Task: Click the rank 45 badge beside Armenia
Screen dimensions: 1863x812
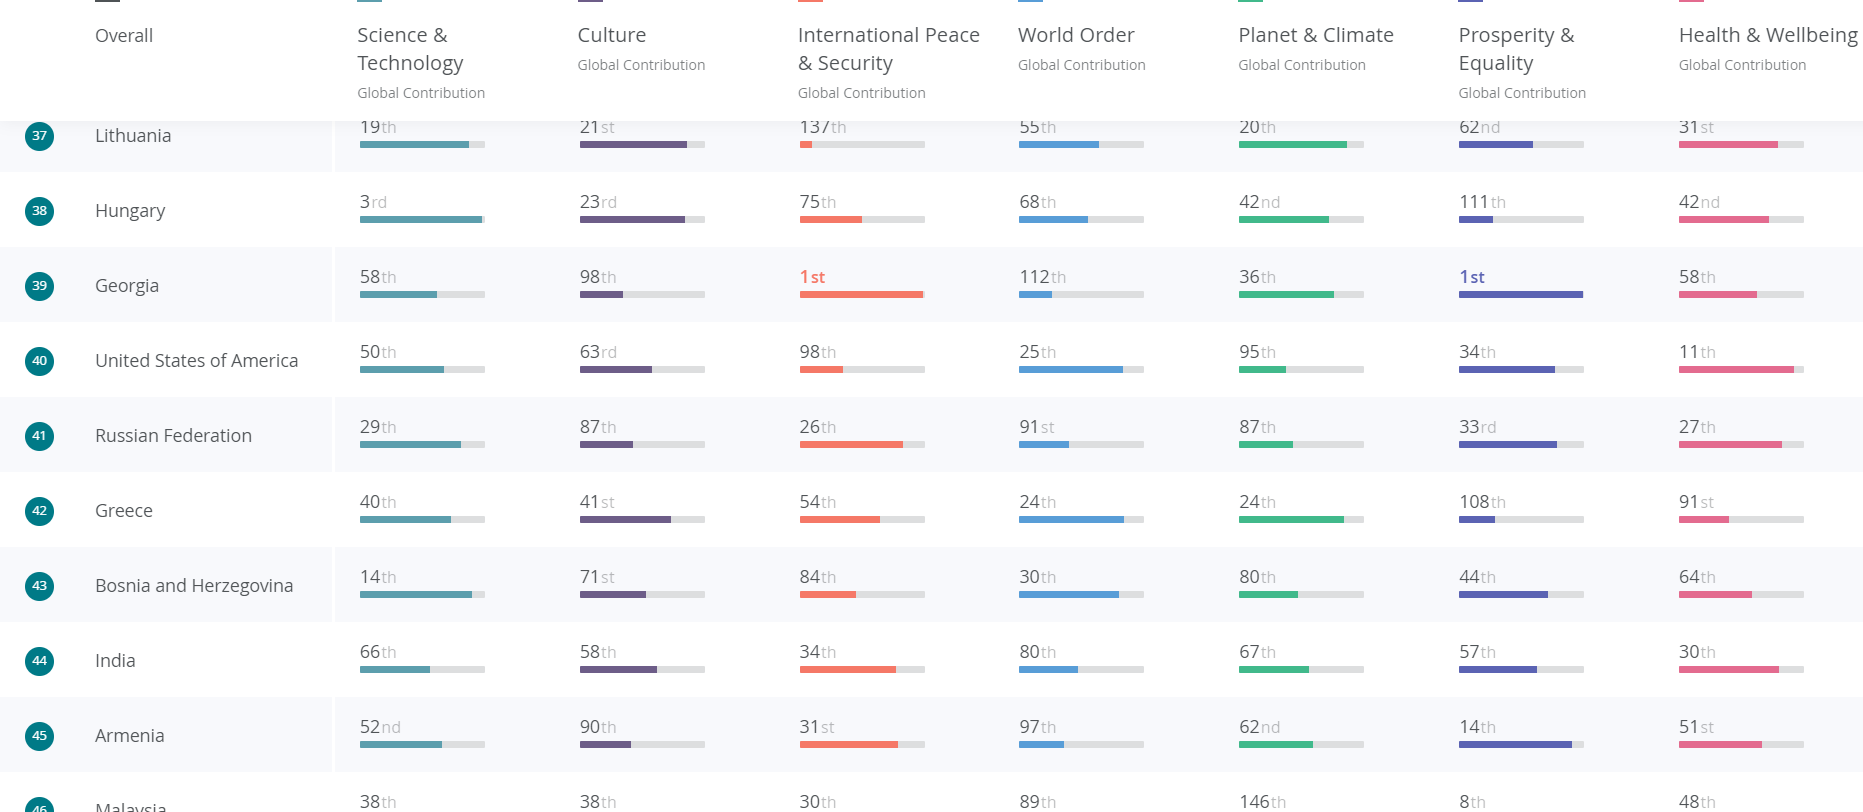Action: 39,736
